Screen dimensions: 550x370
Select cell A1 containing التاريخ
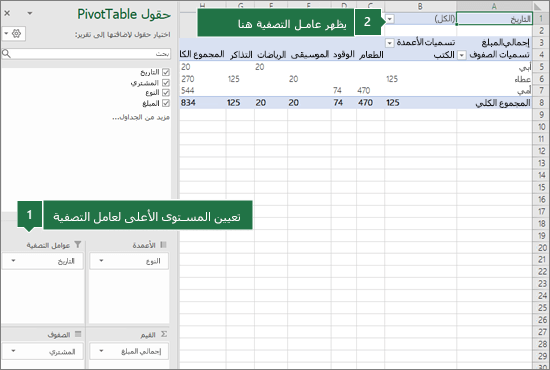pyautogui.click(x=494, y=19)
